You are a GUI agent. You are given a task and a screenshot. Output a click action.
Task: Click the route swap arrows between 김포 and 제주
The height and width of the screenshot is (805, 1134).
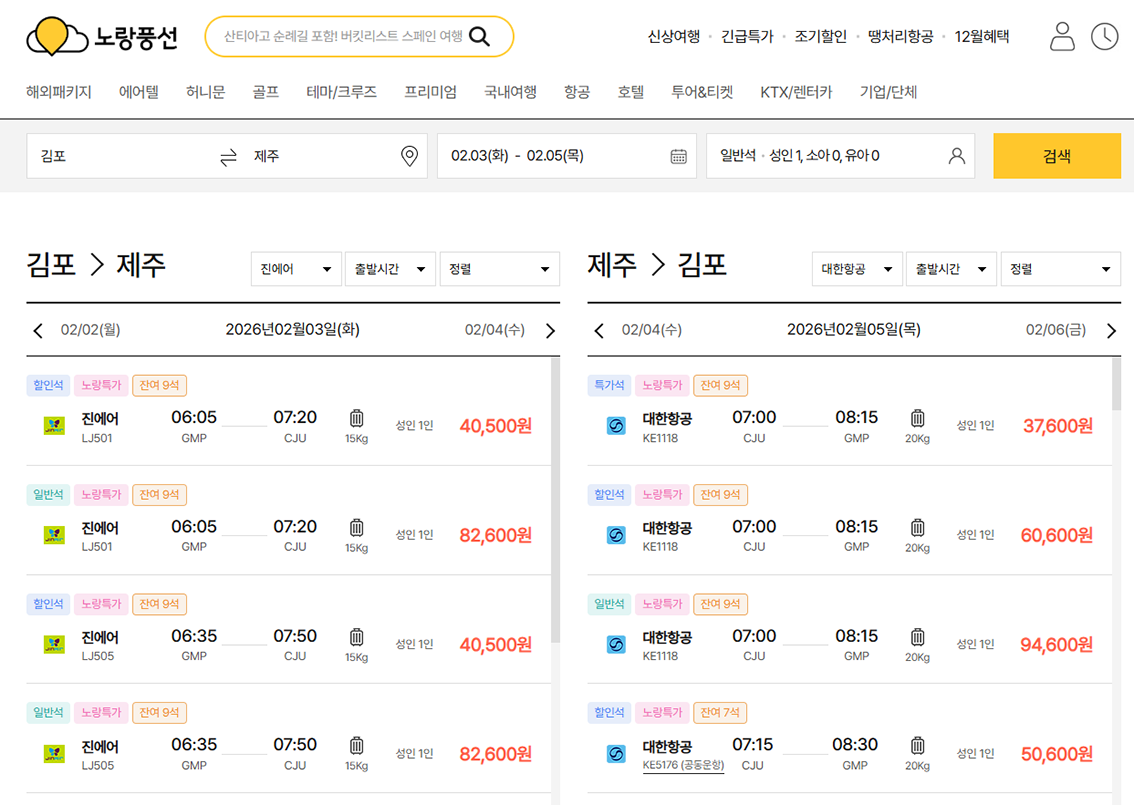(228, 156)
